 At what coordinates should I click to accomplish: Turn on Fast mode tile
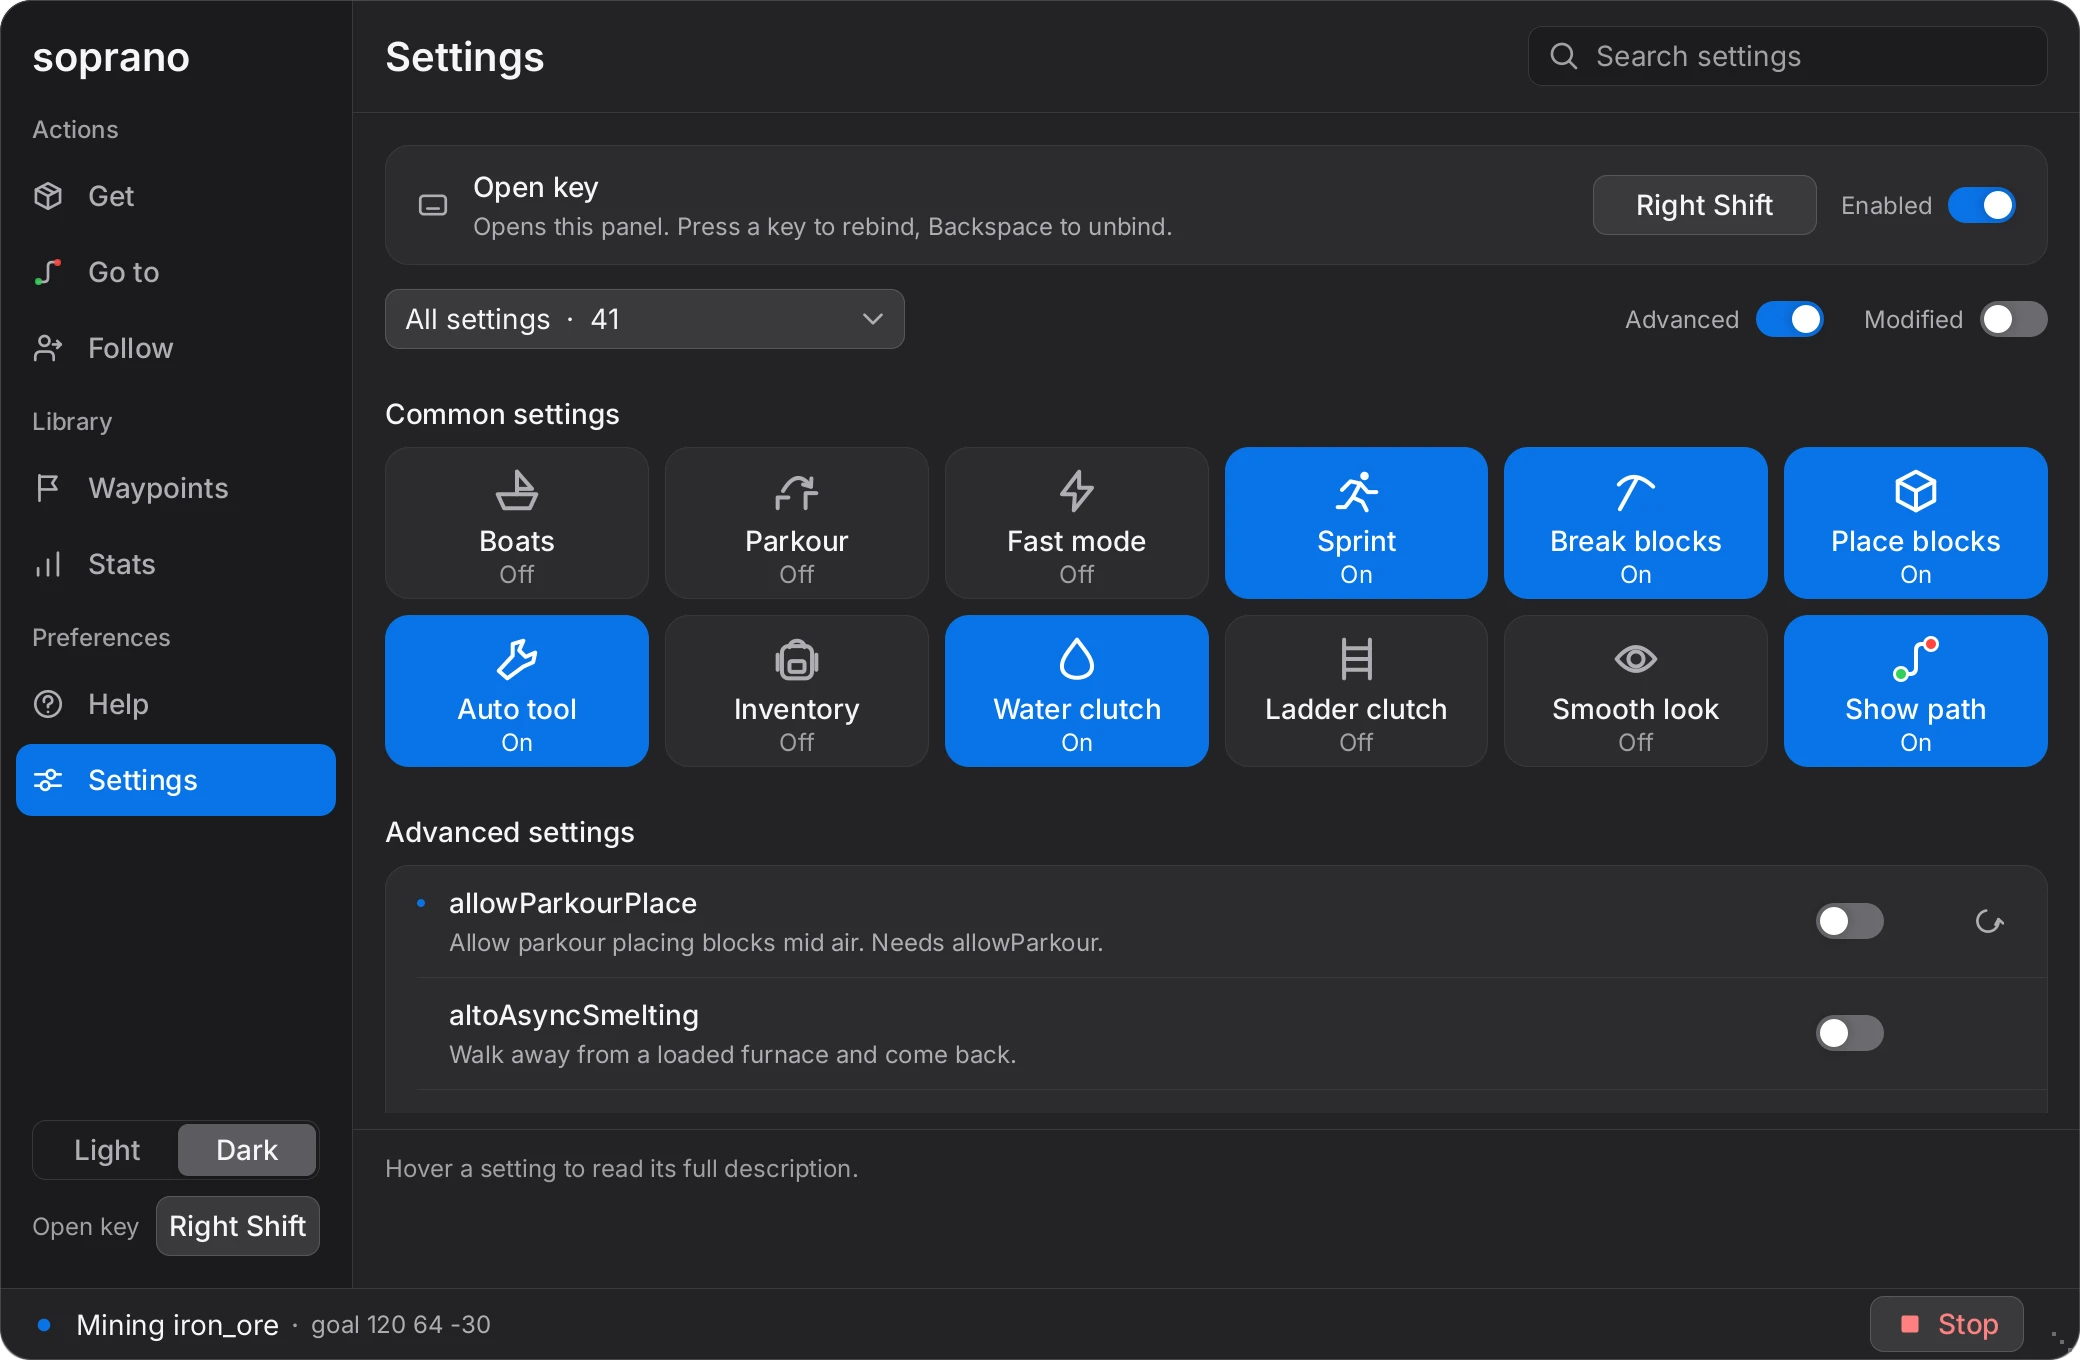[1076, 523]
